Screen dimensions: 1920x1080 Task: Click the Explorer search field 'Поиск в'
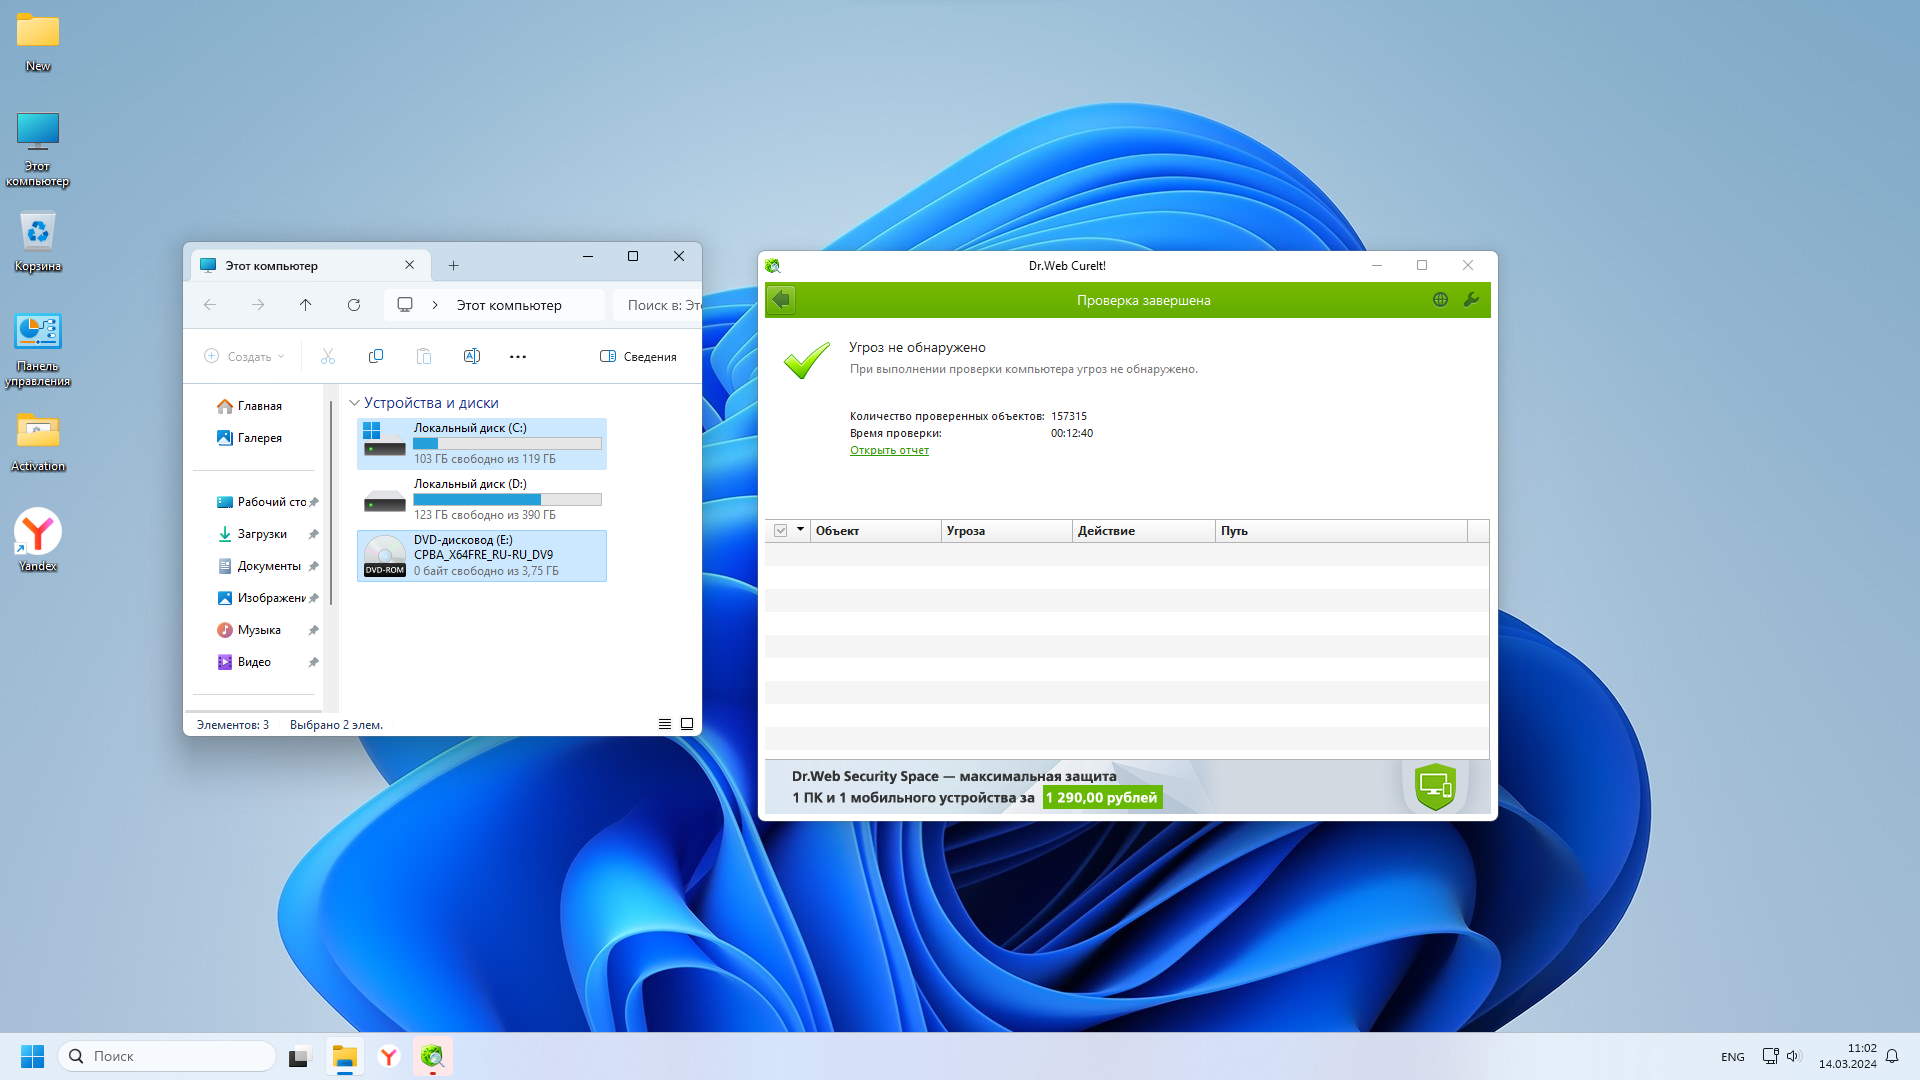point(660,305)
